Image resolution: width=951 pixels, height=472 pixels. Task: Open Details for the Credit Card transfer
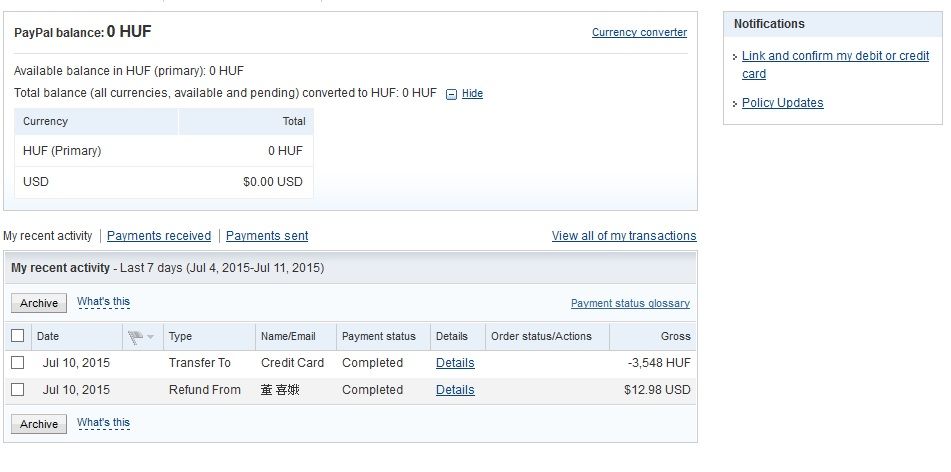click(x=455, y=363)
